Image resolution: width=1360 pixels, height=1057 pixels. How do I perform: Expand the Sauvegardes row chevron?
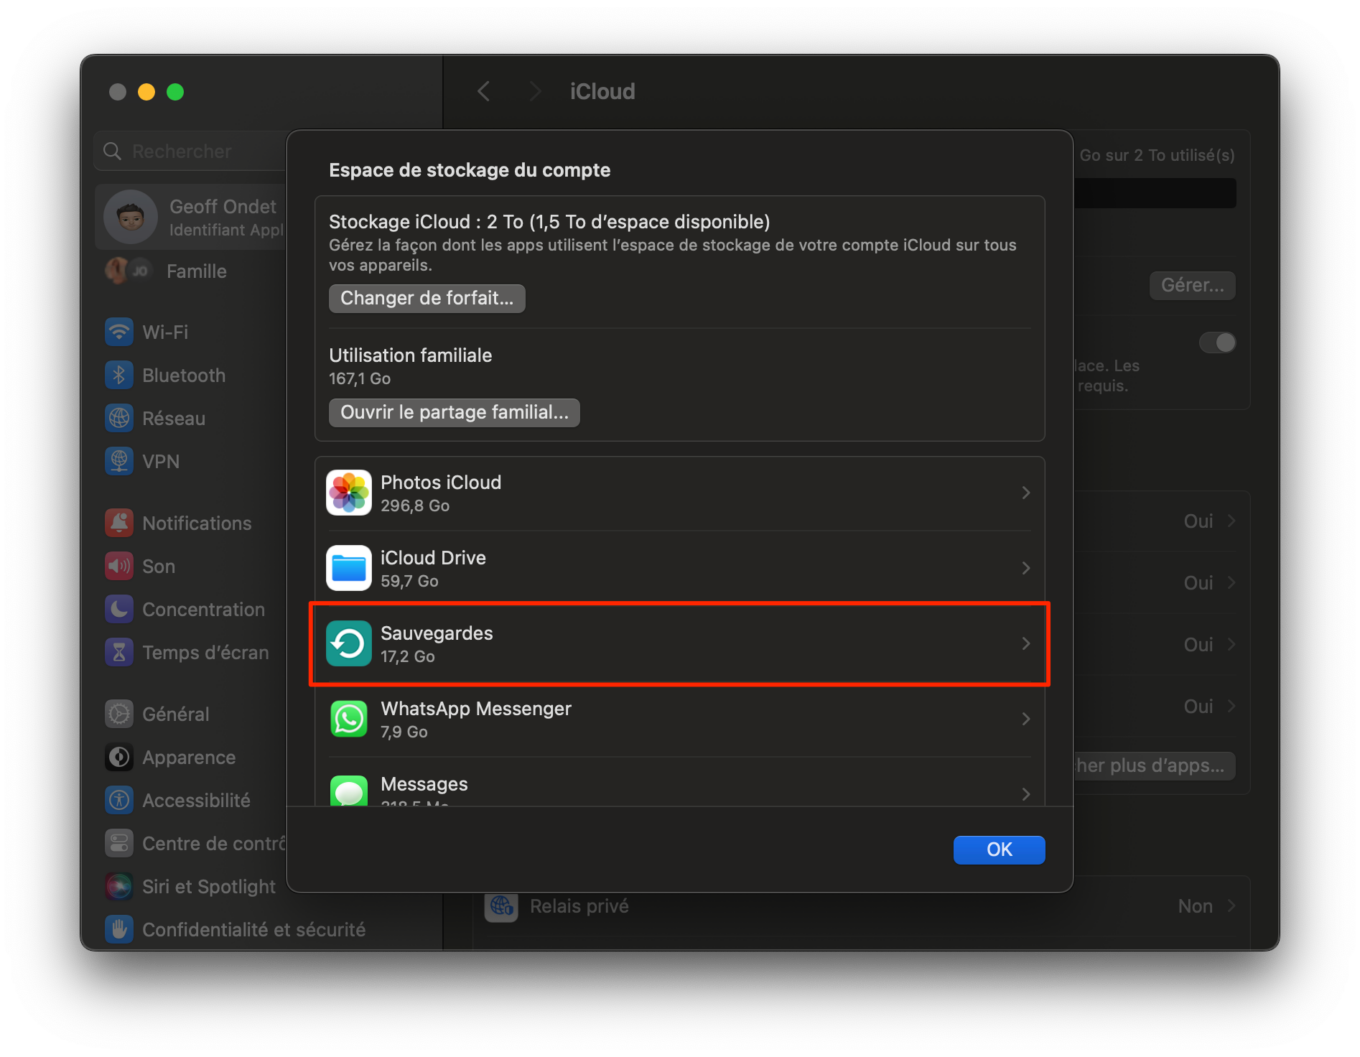1026,643
